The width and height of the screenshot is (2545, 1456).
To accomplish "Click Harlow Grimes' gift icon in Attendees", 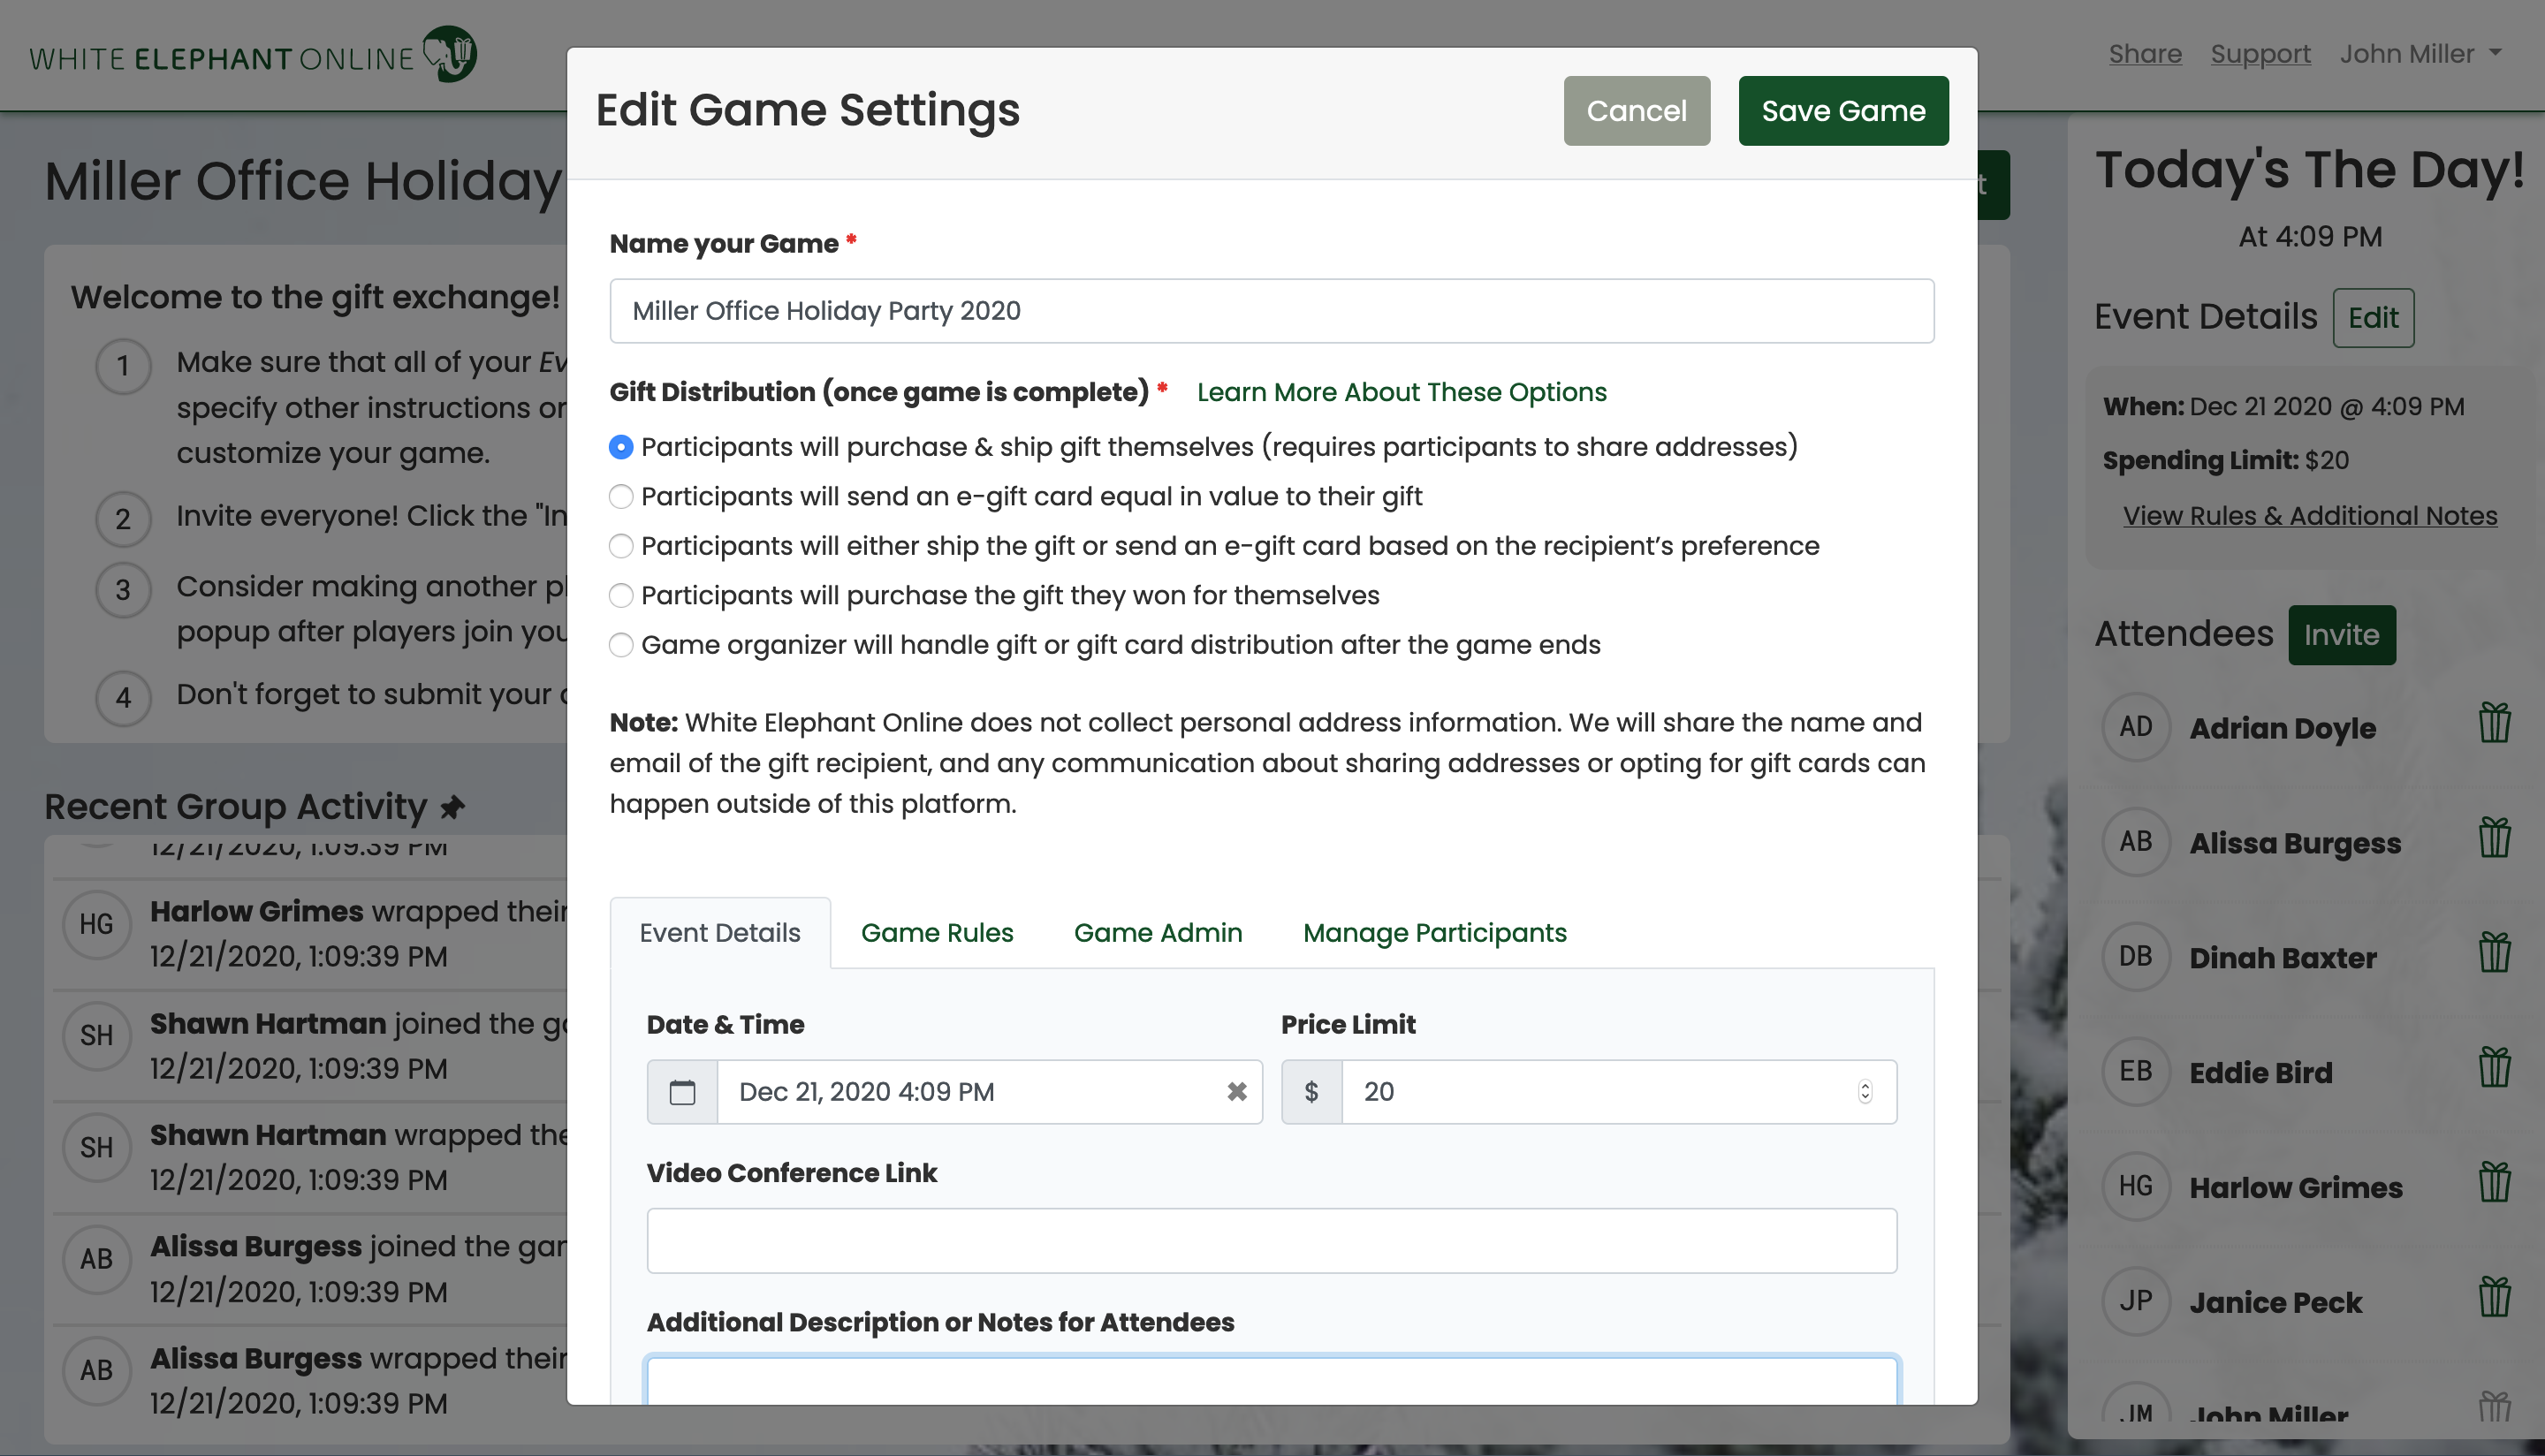I will click(x=2494, y=1182).
